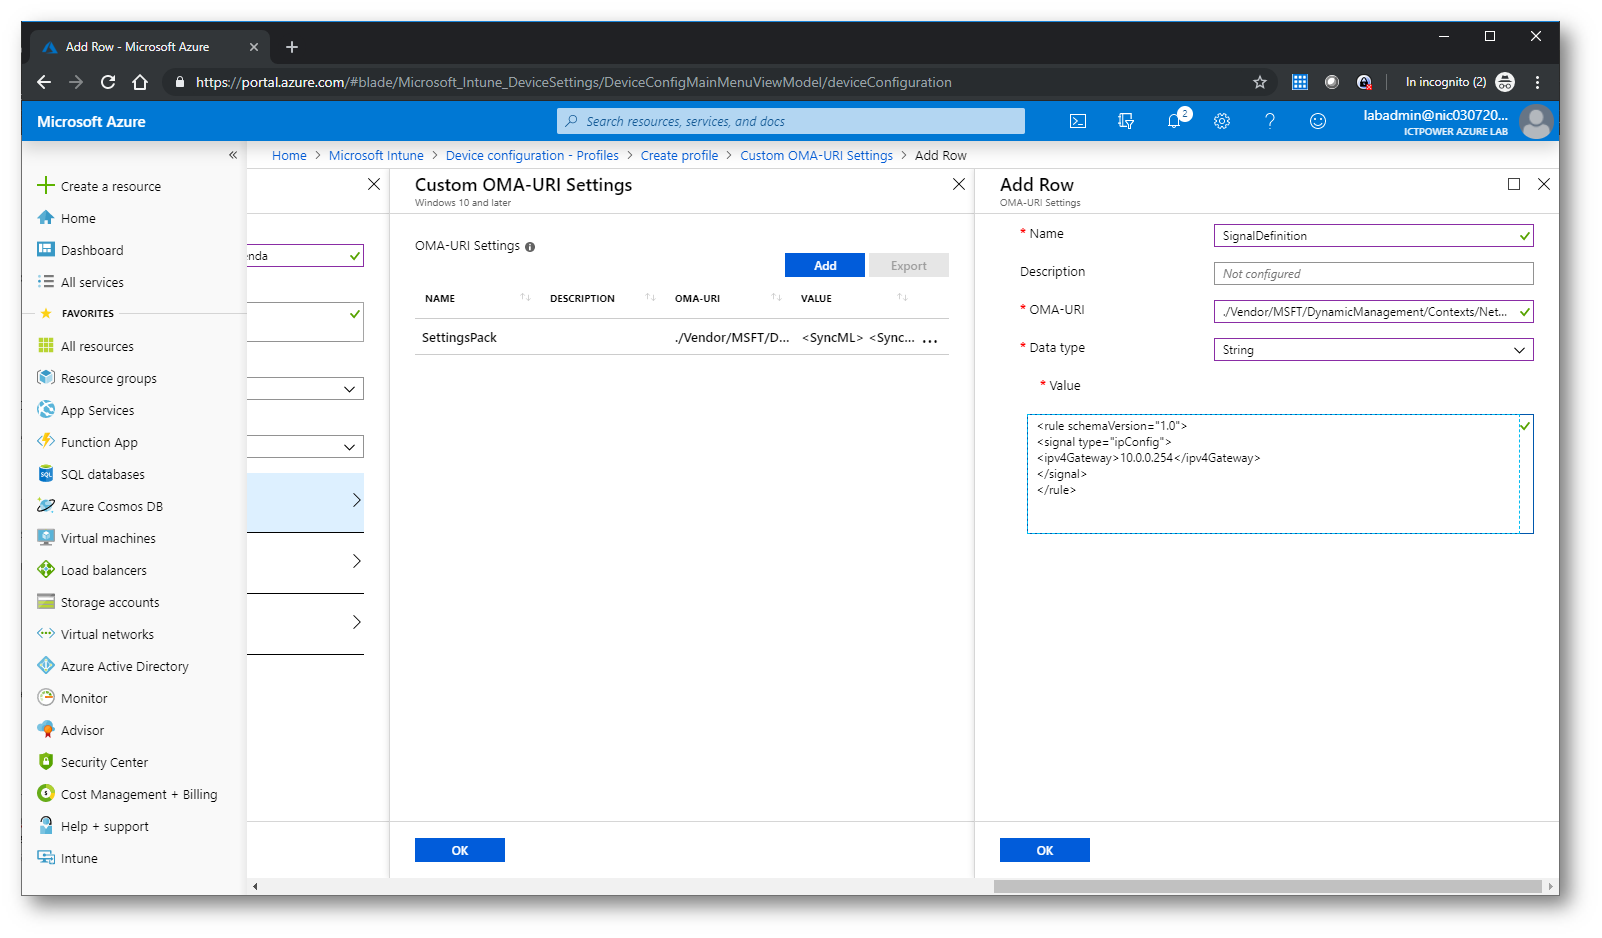
Task: Open the notifications bell icon
Action: pos(1174,121)
